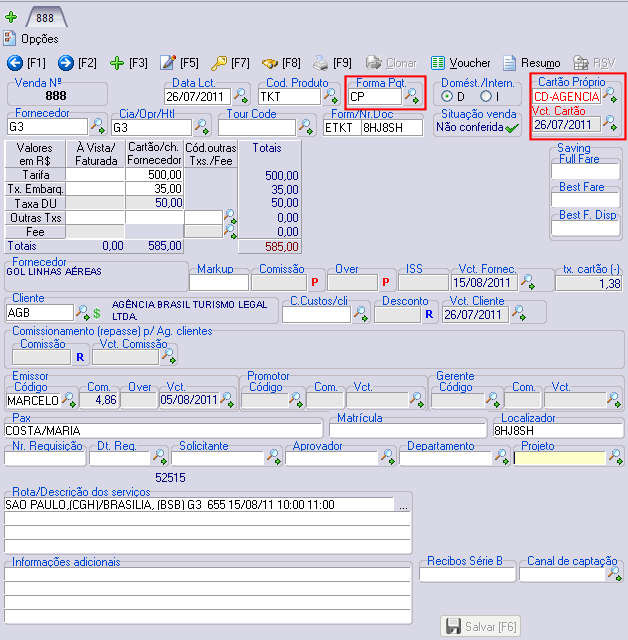The image size is (628, 640).
Task: Open lookup for Projeto
Action: 615,457
